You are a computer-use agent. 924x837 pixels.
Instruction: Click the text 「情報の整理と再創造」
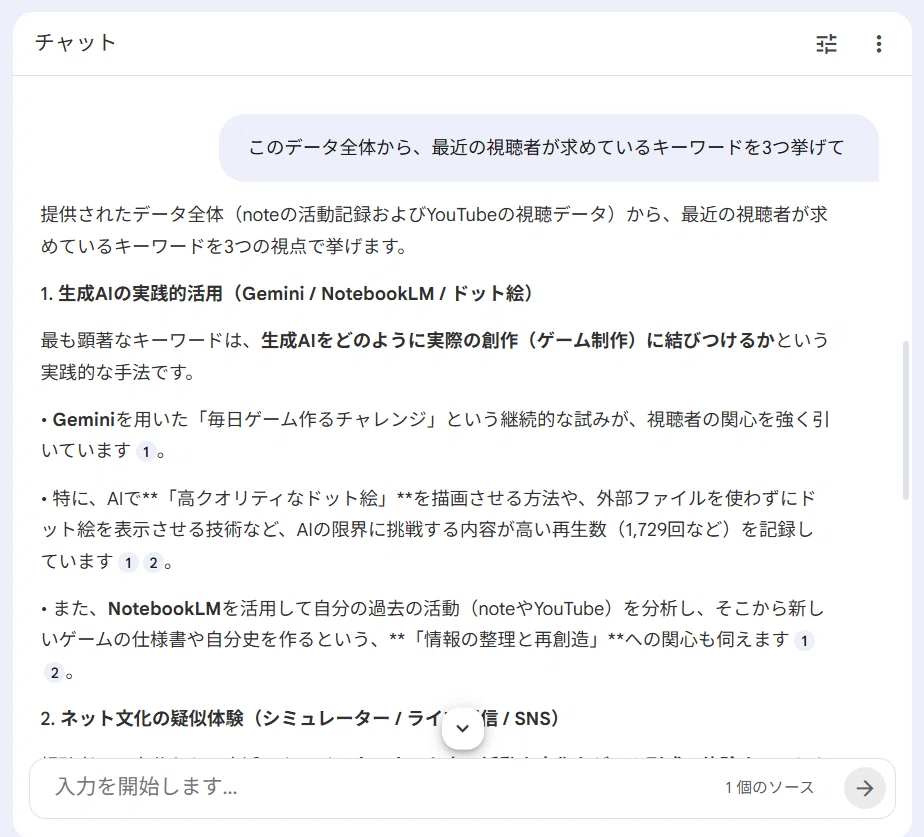(x=507, y=639)
